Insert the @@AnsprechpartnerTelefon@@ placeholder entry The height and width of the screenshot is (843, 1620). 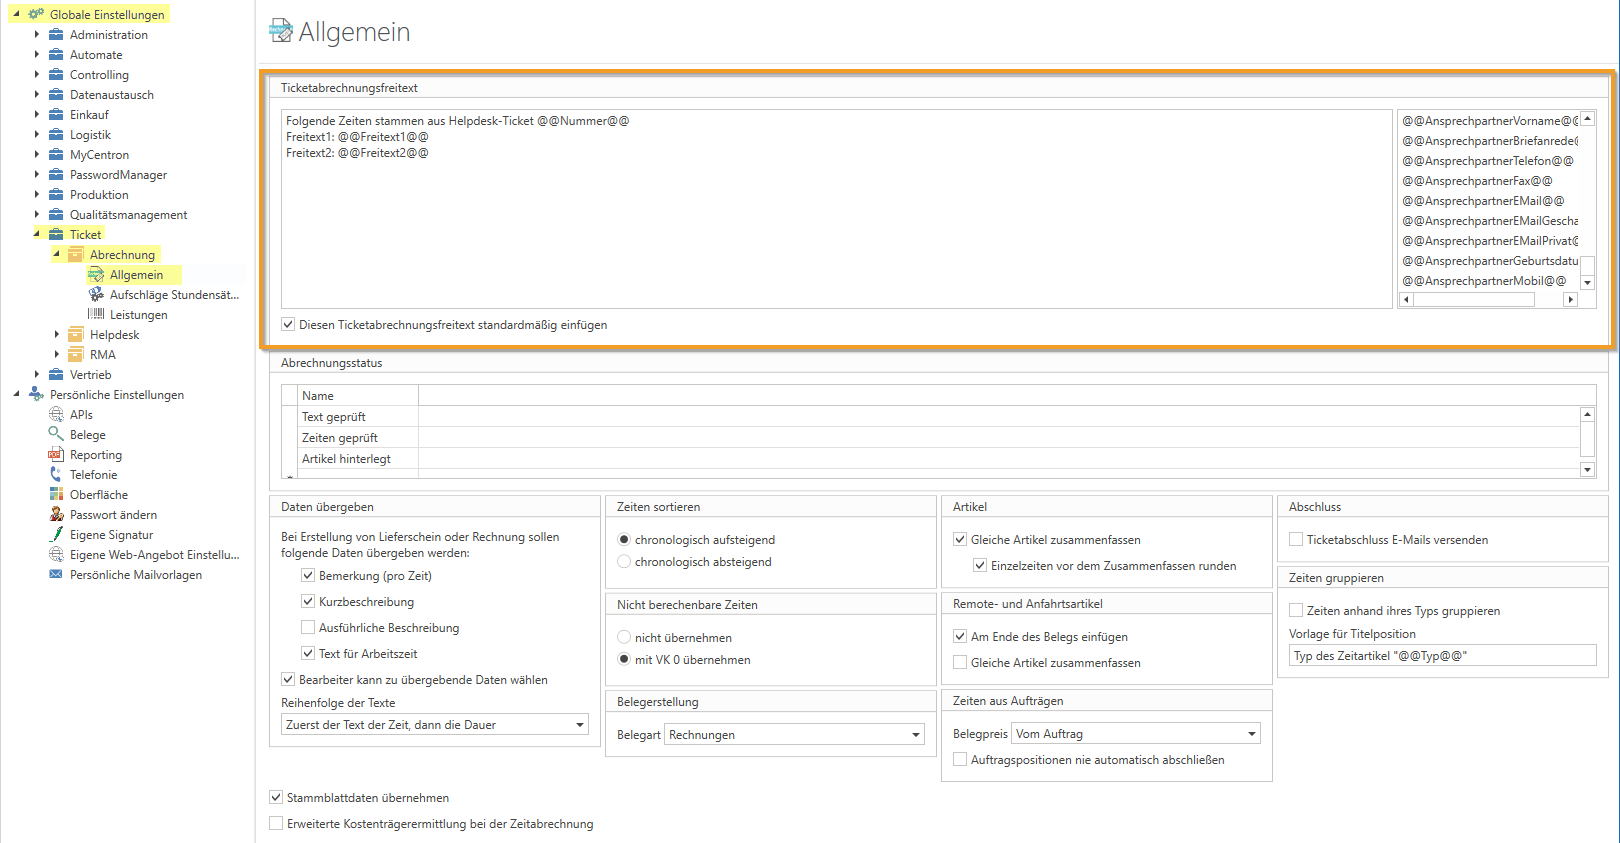(1487, 161)
